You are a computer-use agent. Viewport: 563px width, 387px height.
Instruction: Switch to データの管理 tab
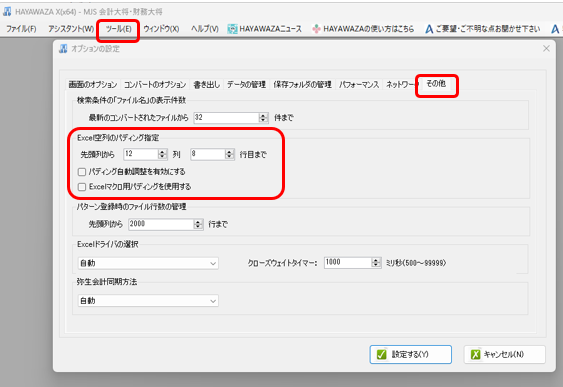pyautogui.click(x=246, y=84)
